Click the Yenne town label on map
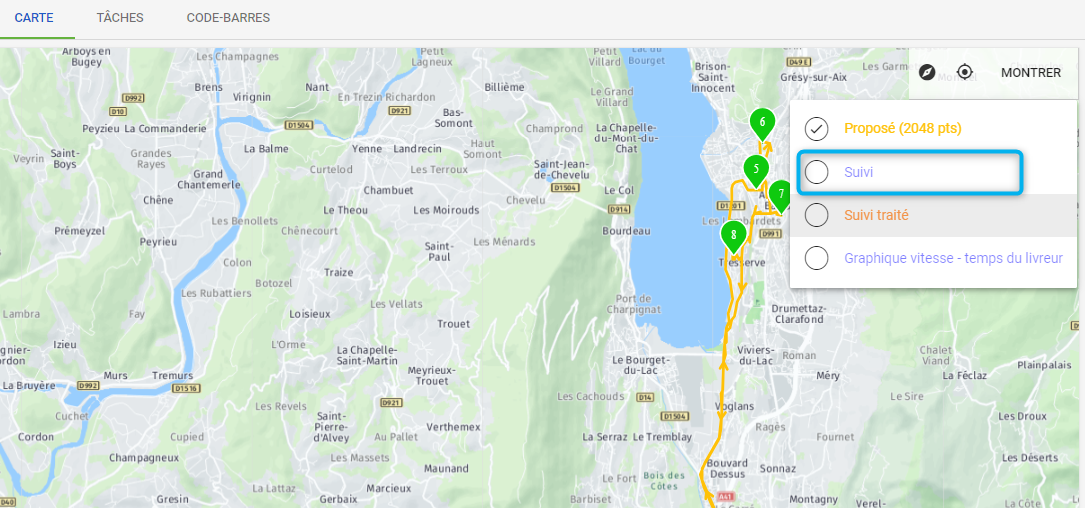Screen dimensions: 1085x508 tap(367, 149)
